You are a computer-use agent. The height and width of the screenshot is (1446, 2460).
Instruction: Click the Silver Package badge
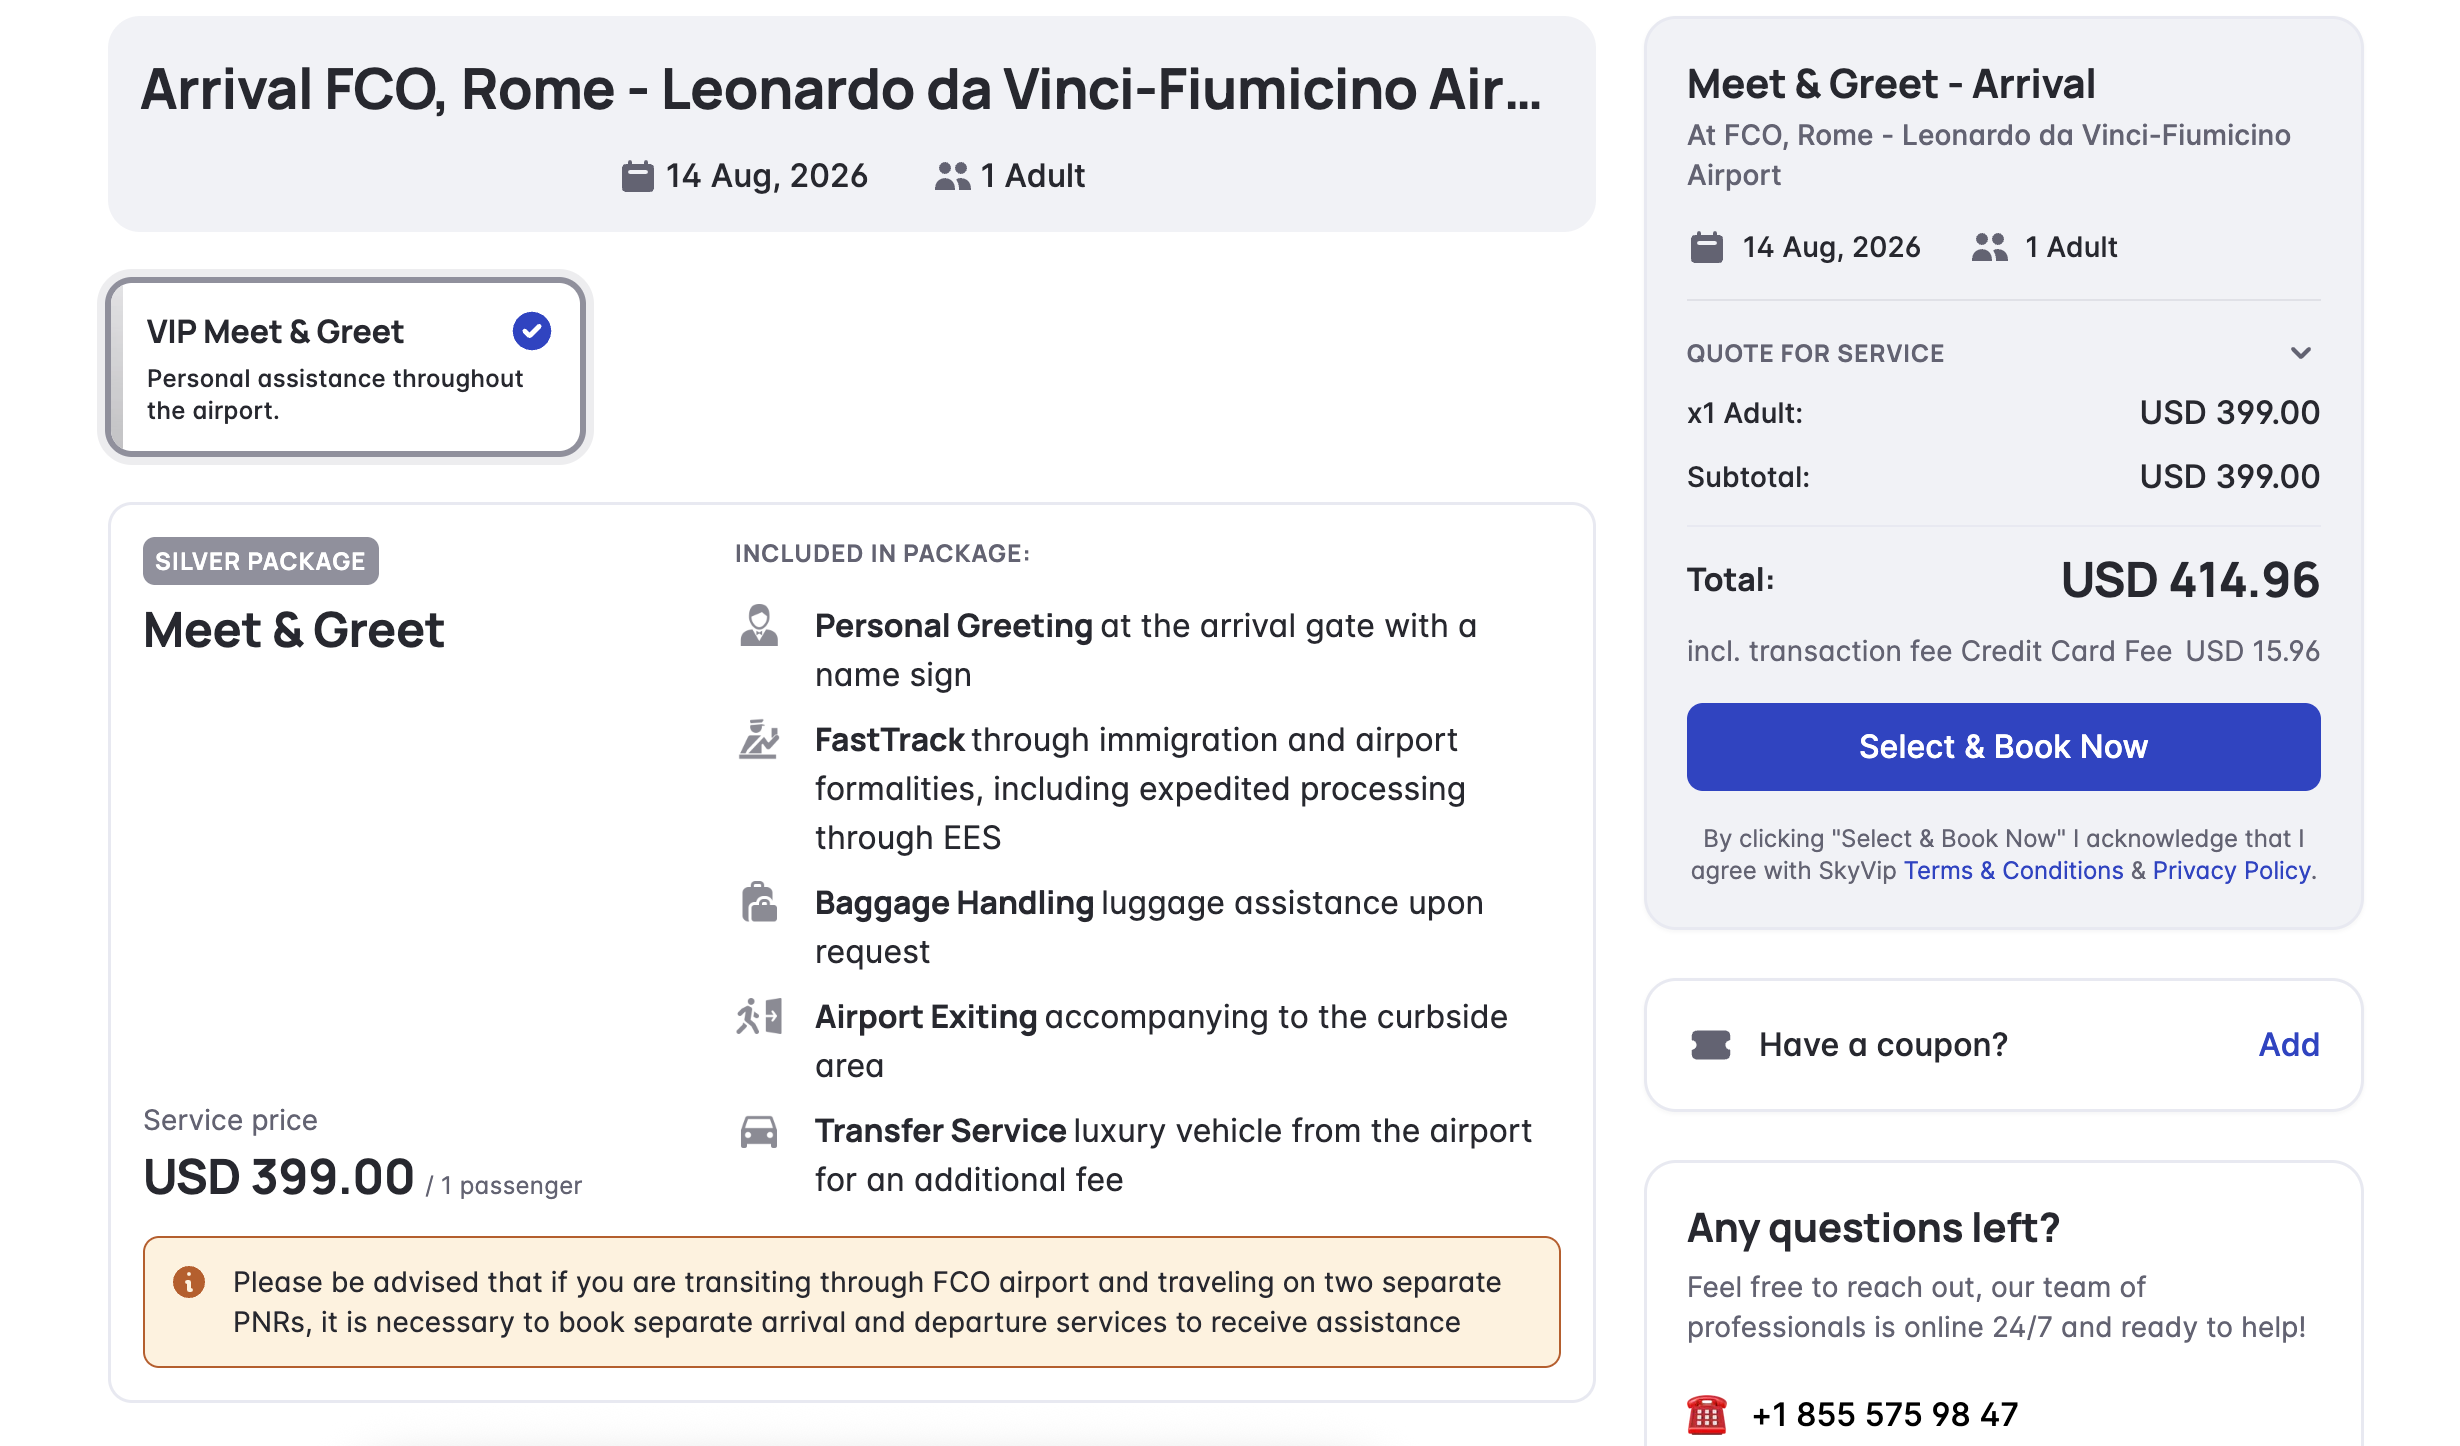coord(261,561)
